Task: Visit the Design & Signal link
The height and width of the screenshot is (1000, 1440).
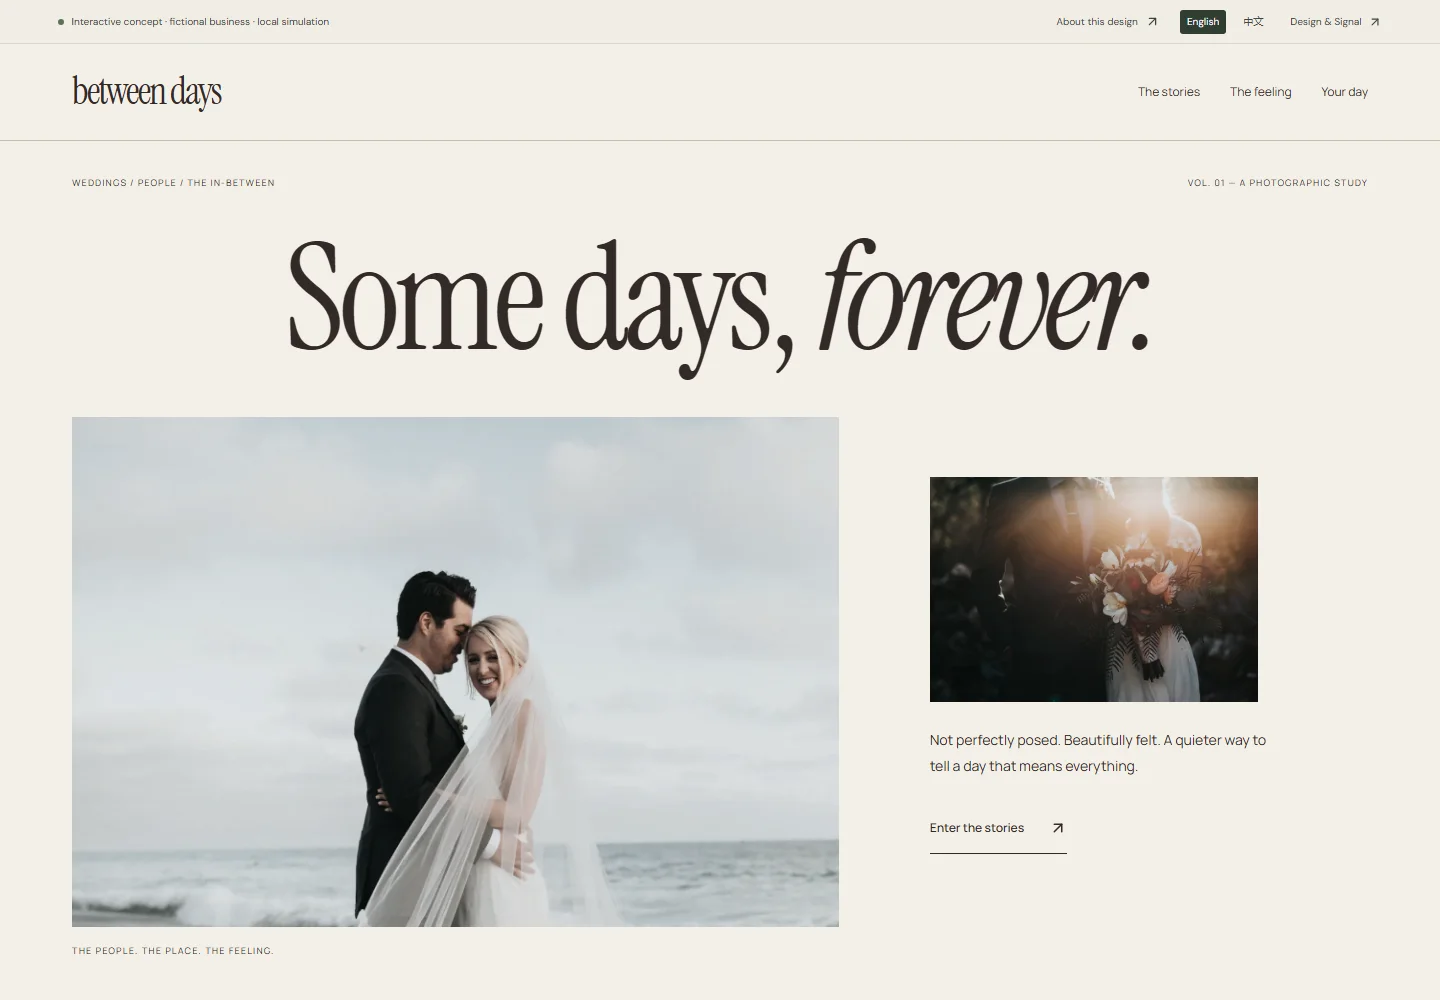Action: 1334,22
